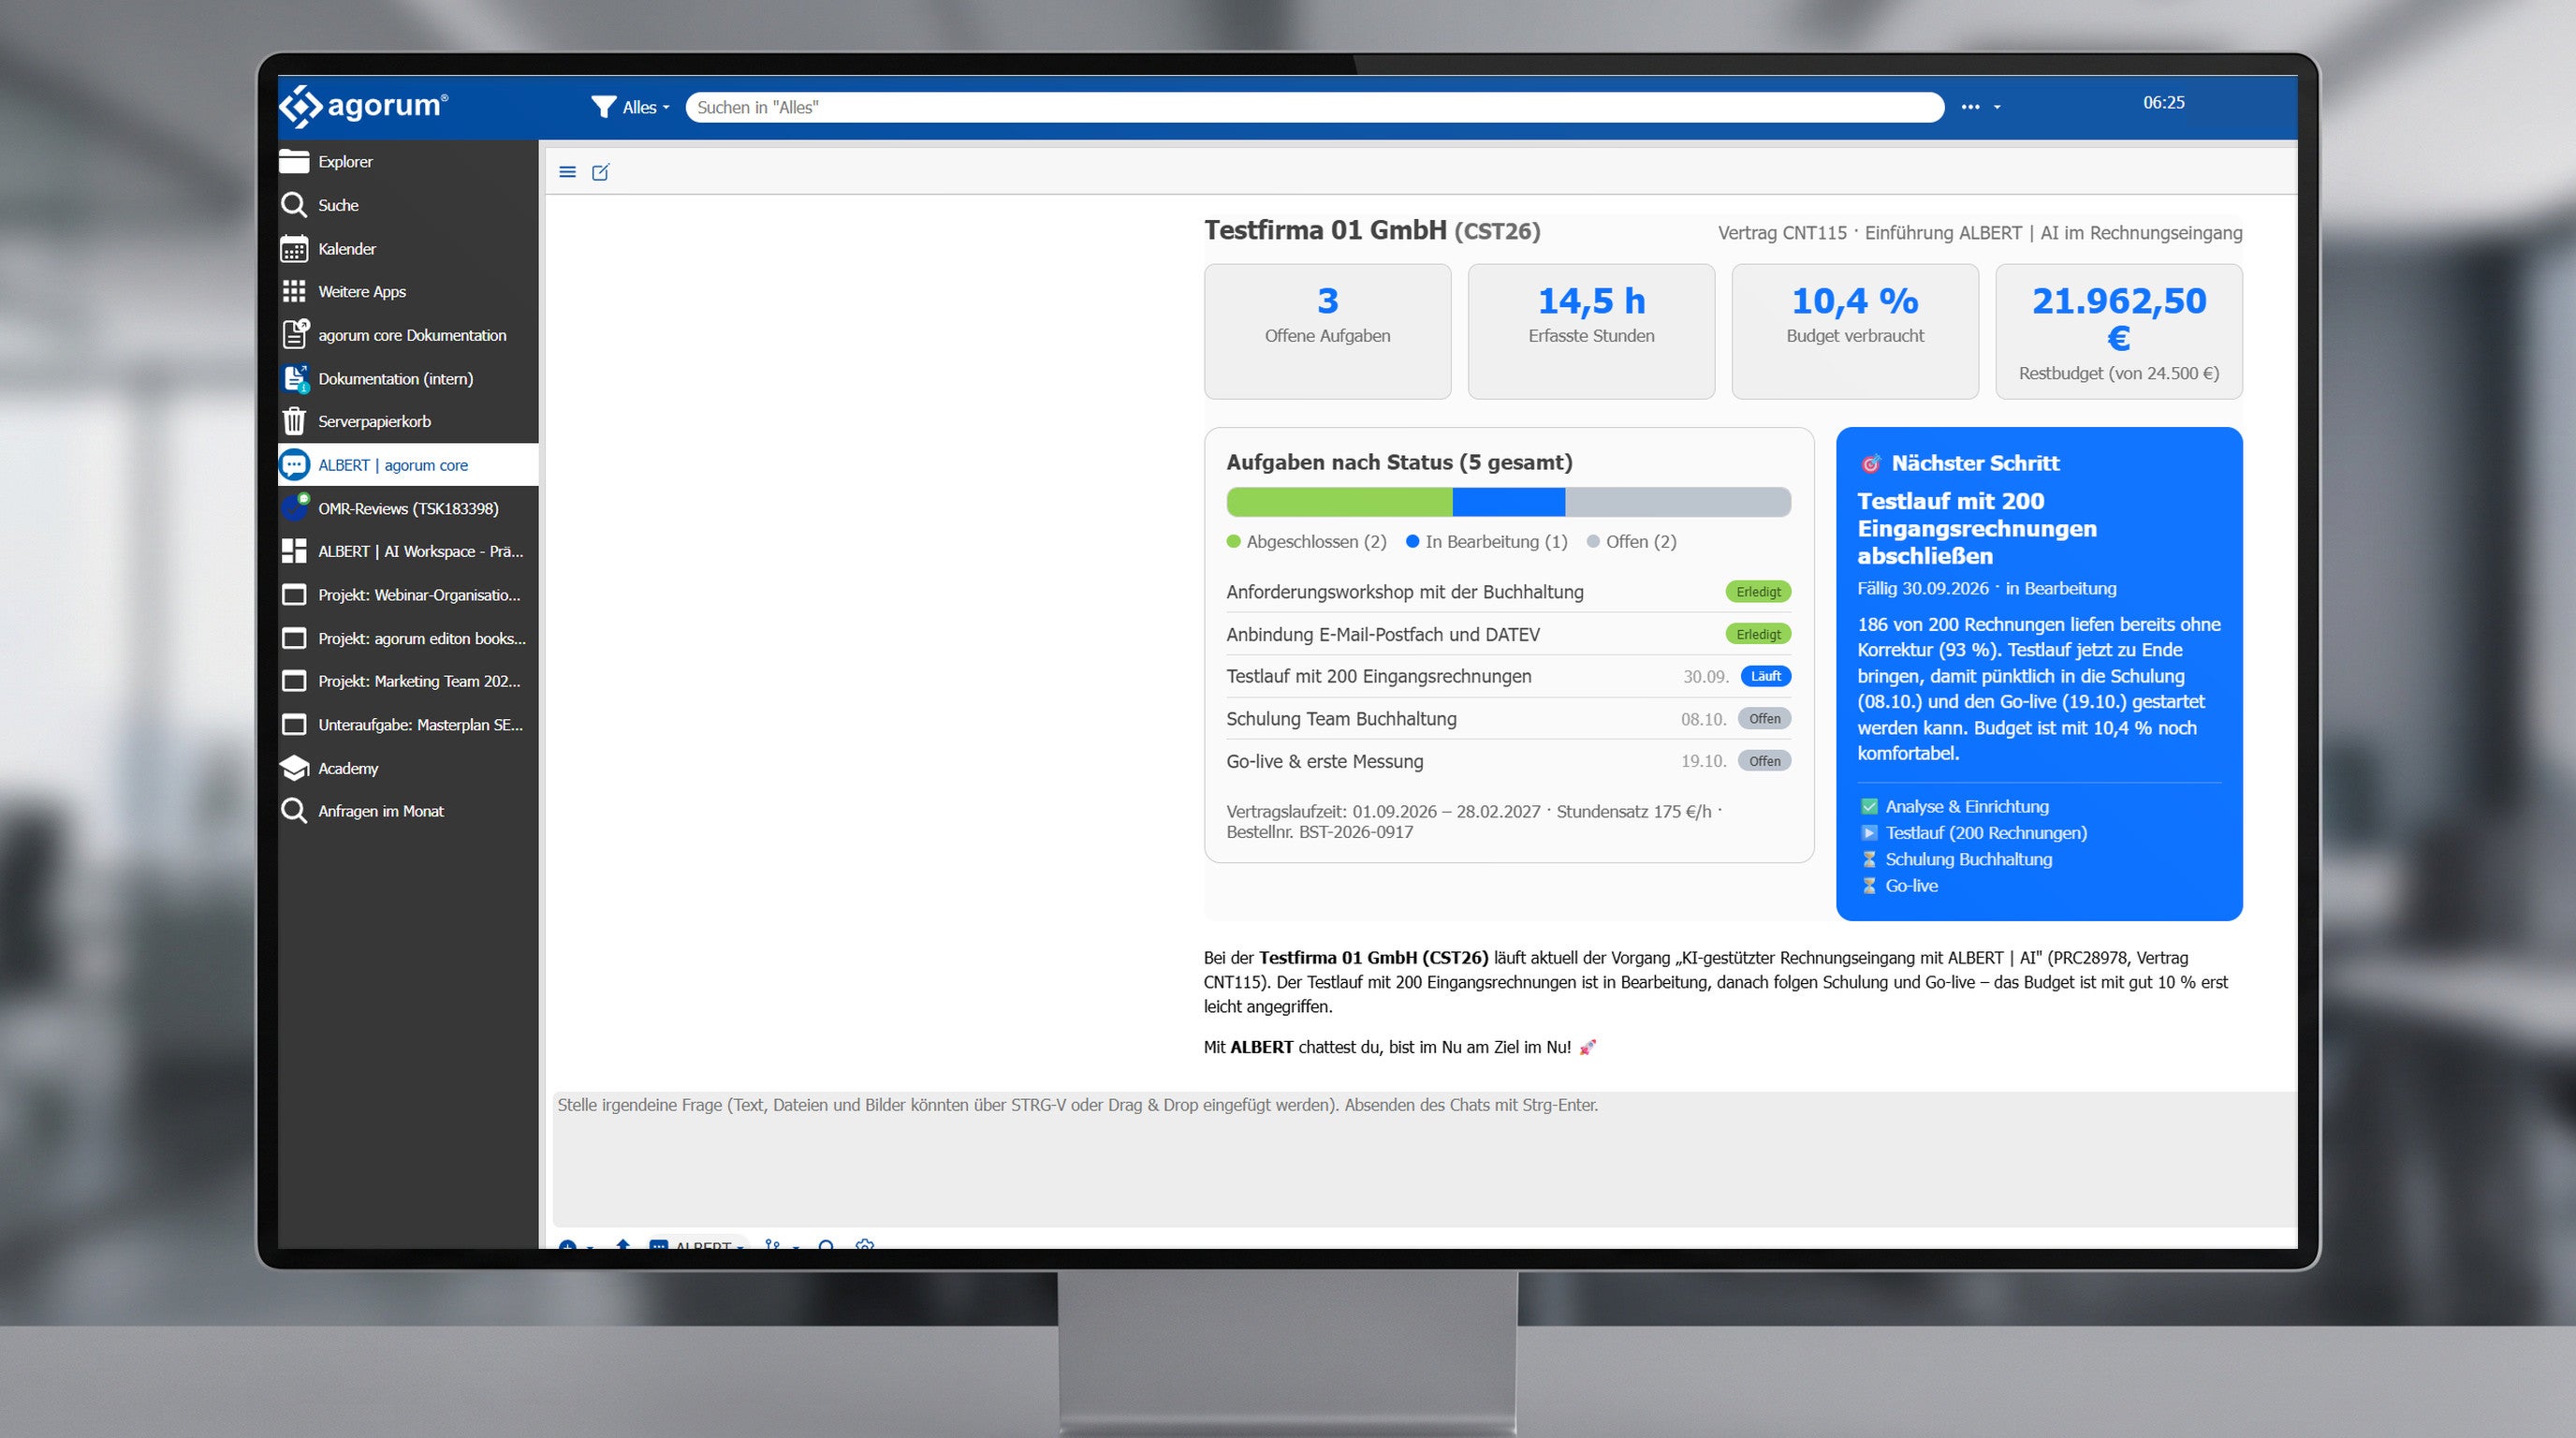The image size is (2576, 1438).
Task: Open Projekt: Webinar-Organisatio... sidebar entry
Action: point(408,595)
